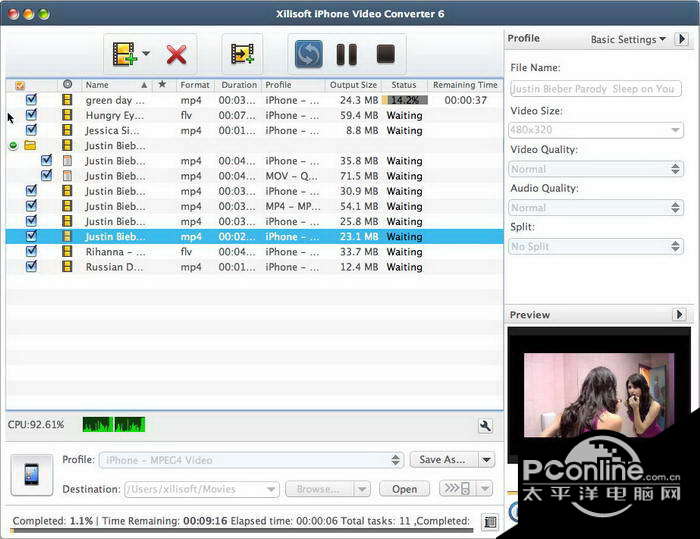Click film icon of Rihanna row

coord(67,251)
